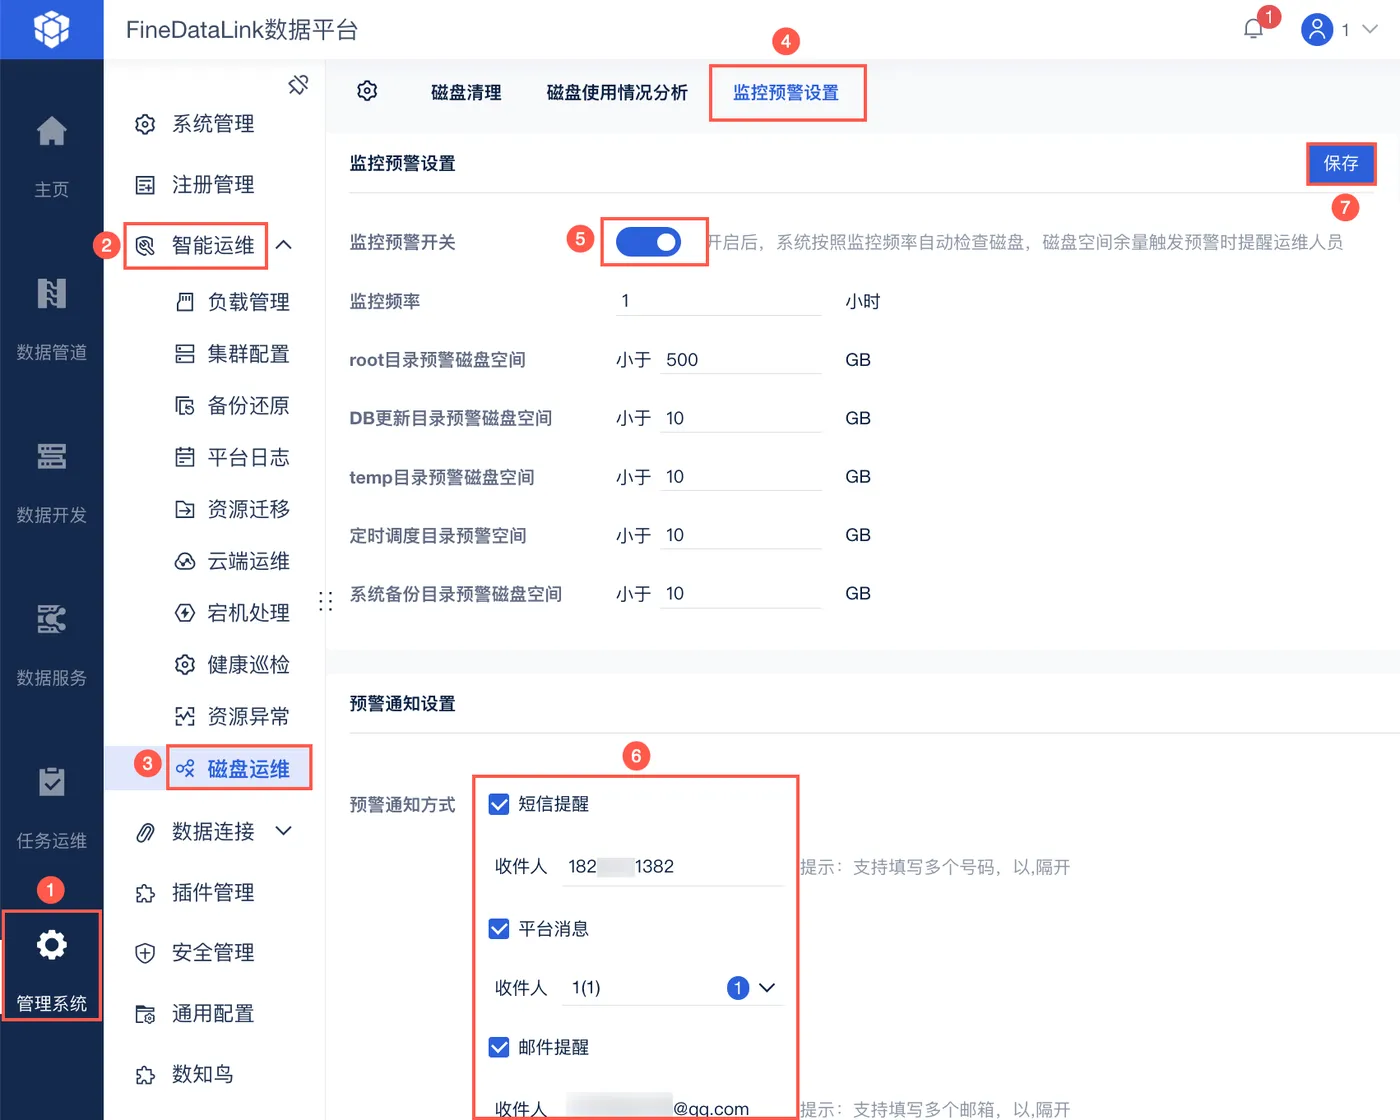Open 数据开发 in the left navigation

[x=51, y=482]
